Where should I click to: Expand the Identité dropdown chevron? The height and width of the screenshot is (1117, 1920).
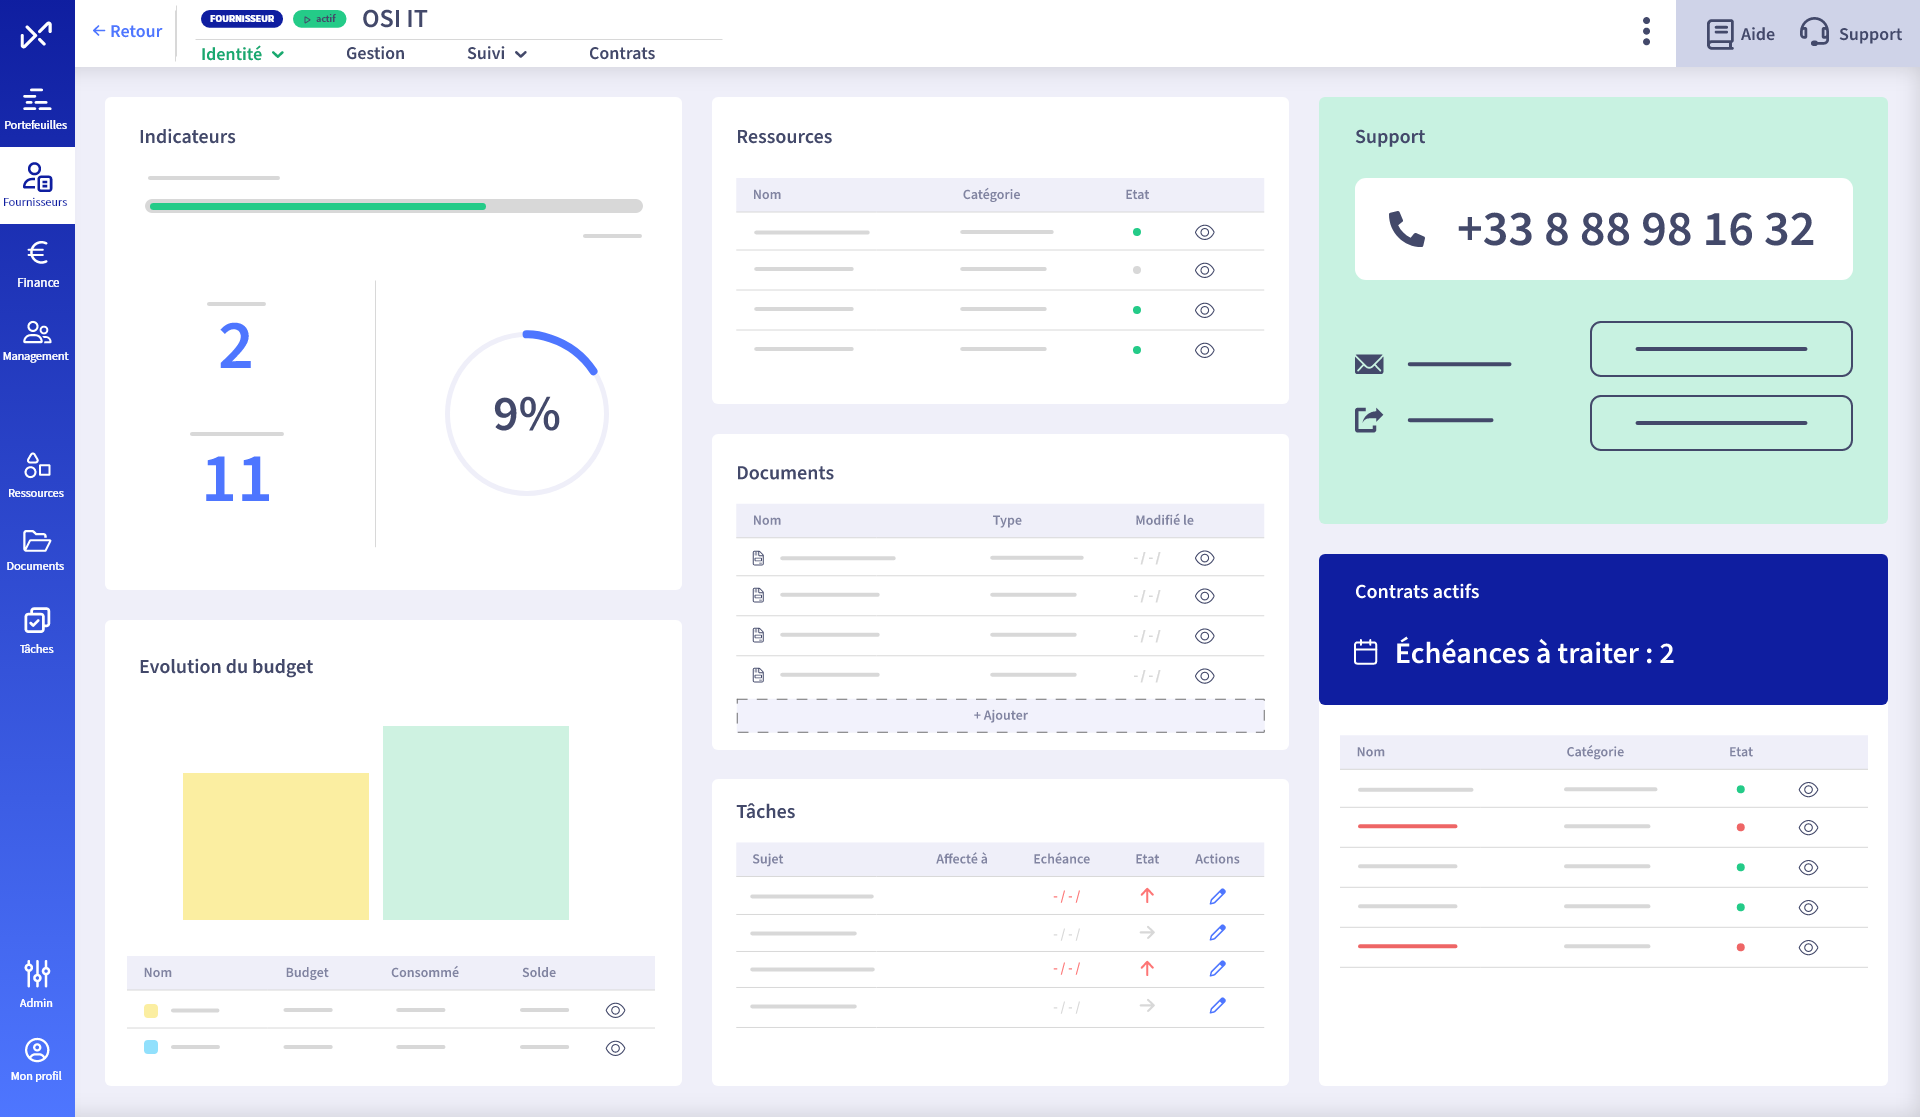pyautogui.click(x=278, y=55)
